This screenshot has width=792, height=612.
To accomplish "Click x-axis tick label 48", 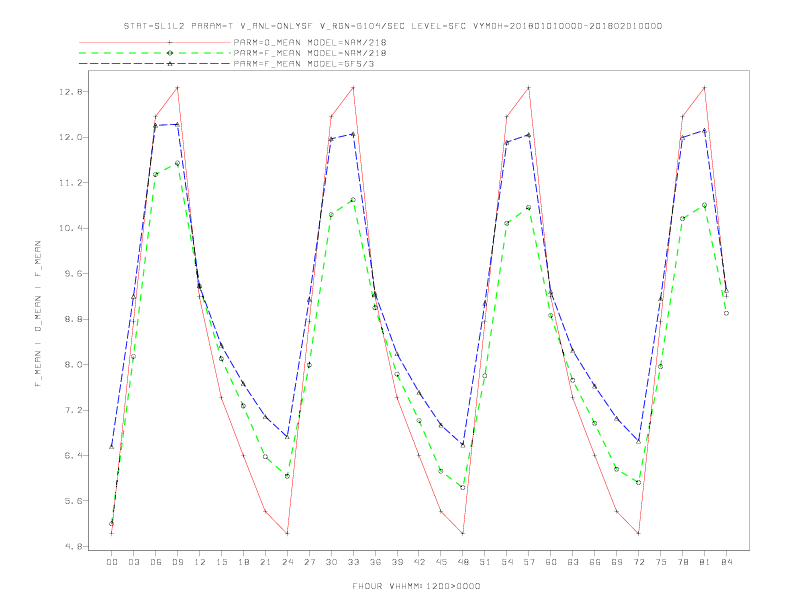I will pyautogui.click(x=463, y=562).
